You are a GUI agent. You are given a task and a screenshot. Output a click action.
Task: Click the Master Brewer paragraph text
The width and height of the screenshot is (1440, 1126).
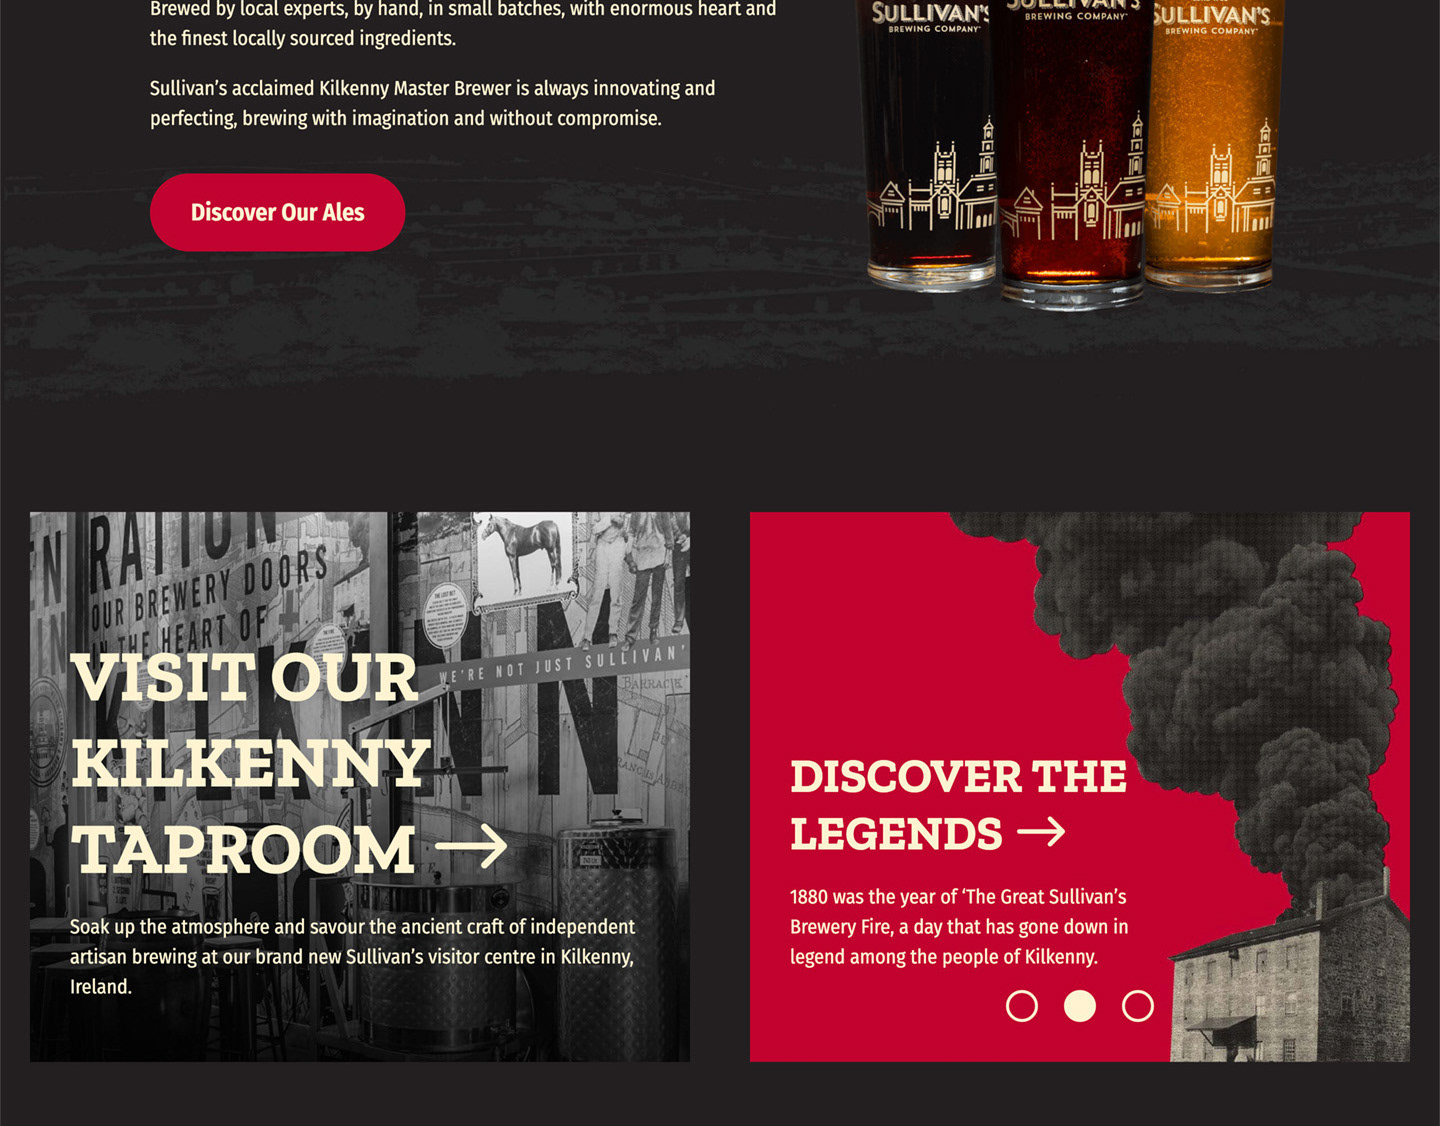[x=432, y=103]
